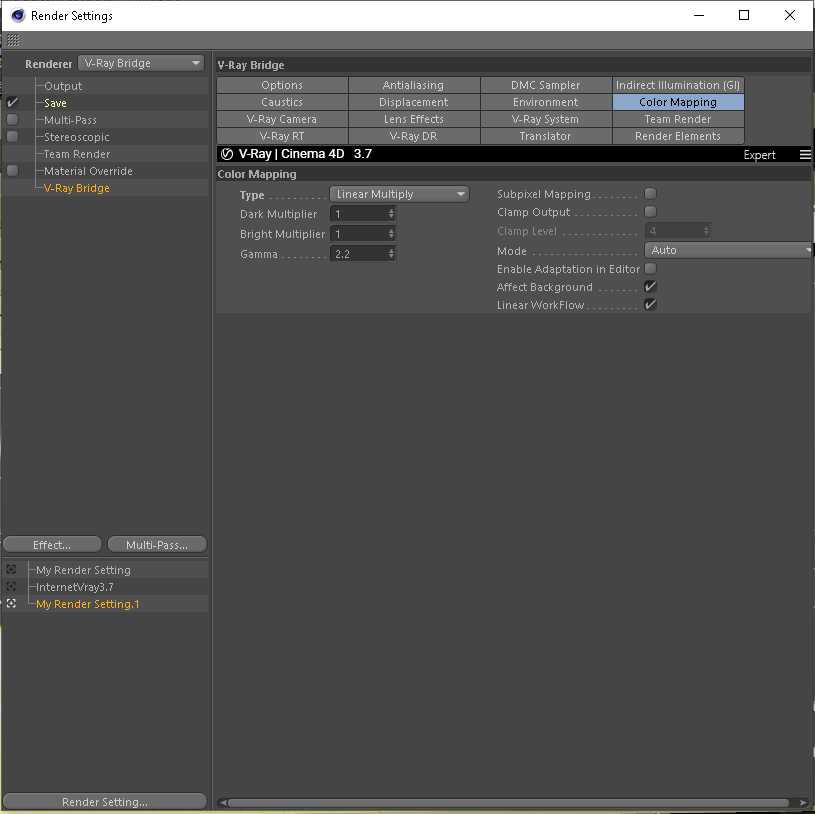Click the Dark Multiplier value field
Image resolution: width=815 pixels, height=814 pixels.
[359, 214]
